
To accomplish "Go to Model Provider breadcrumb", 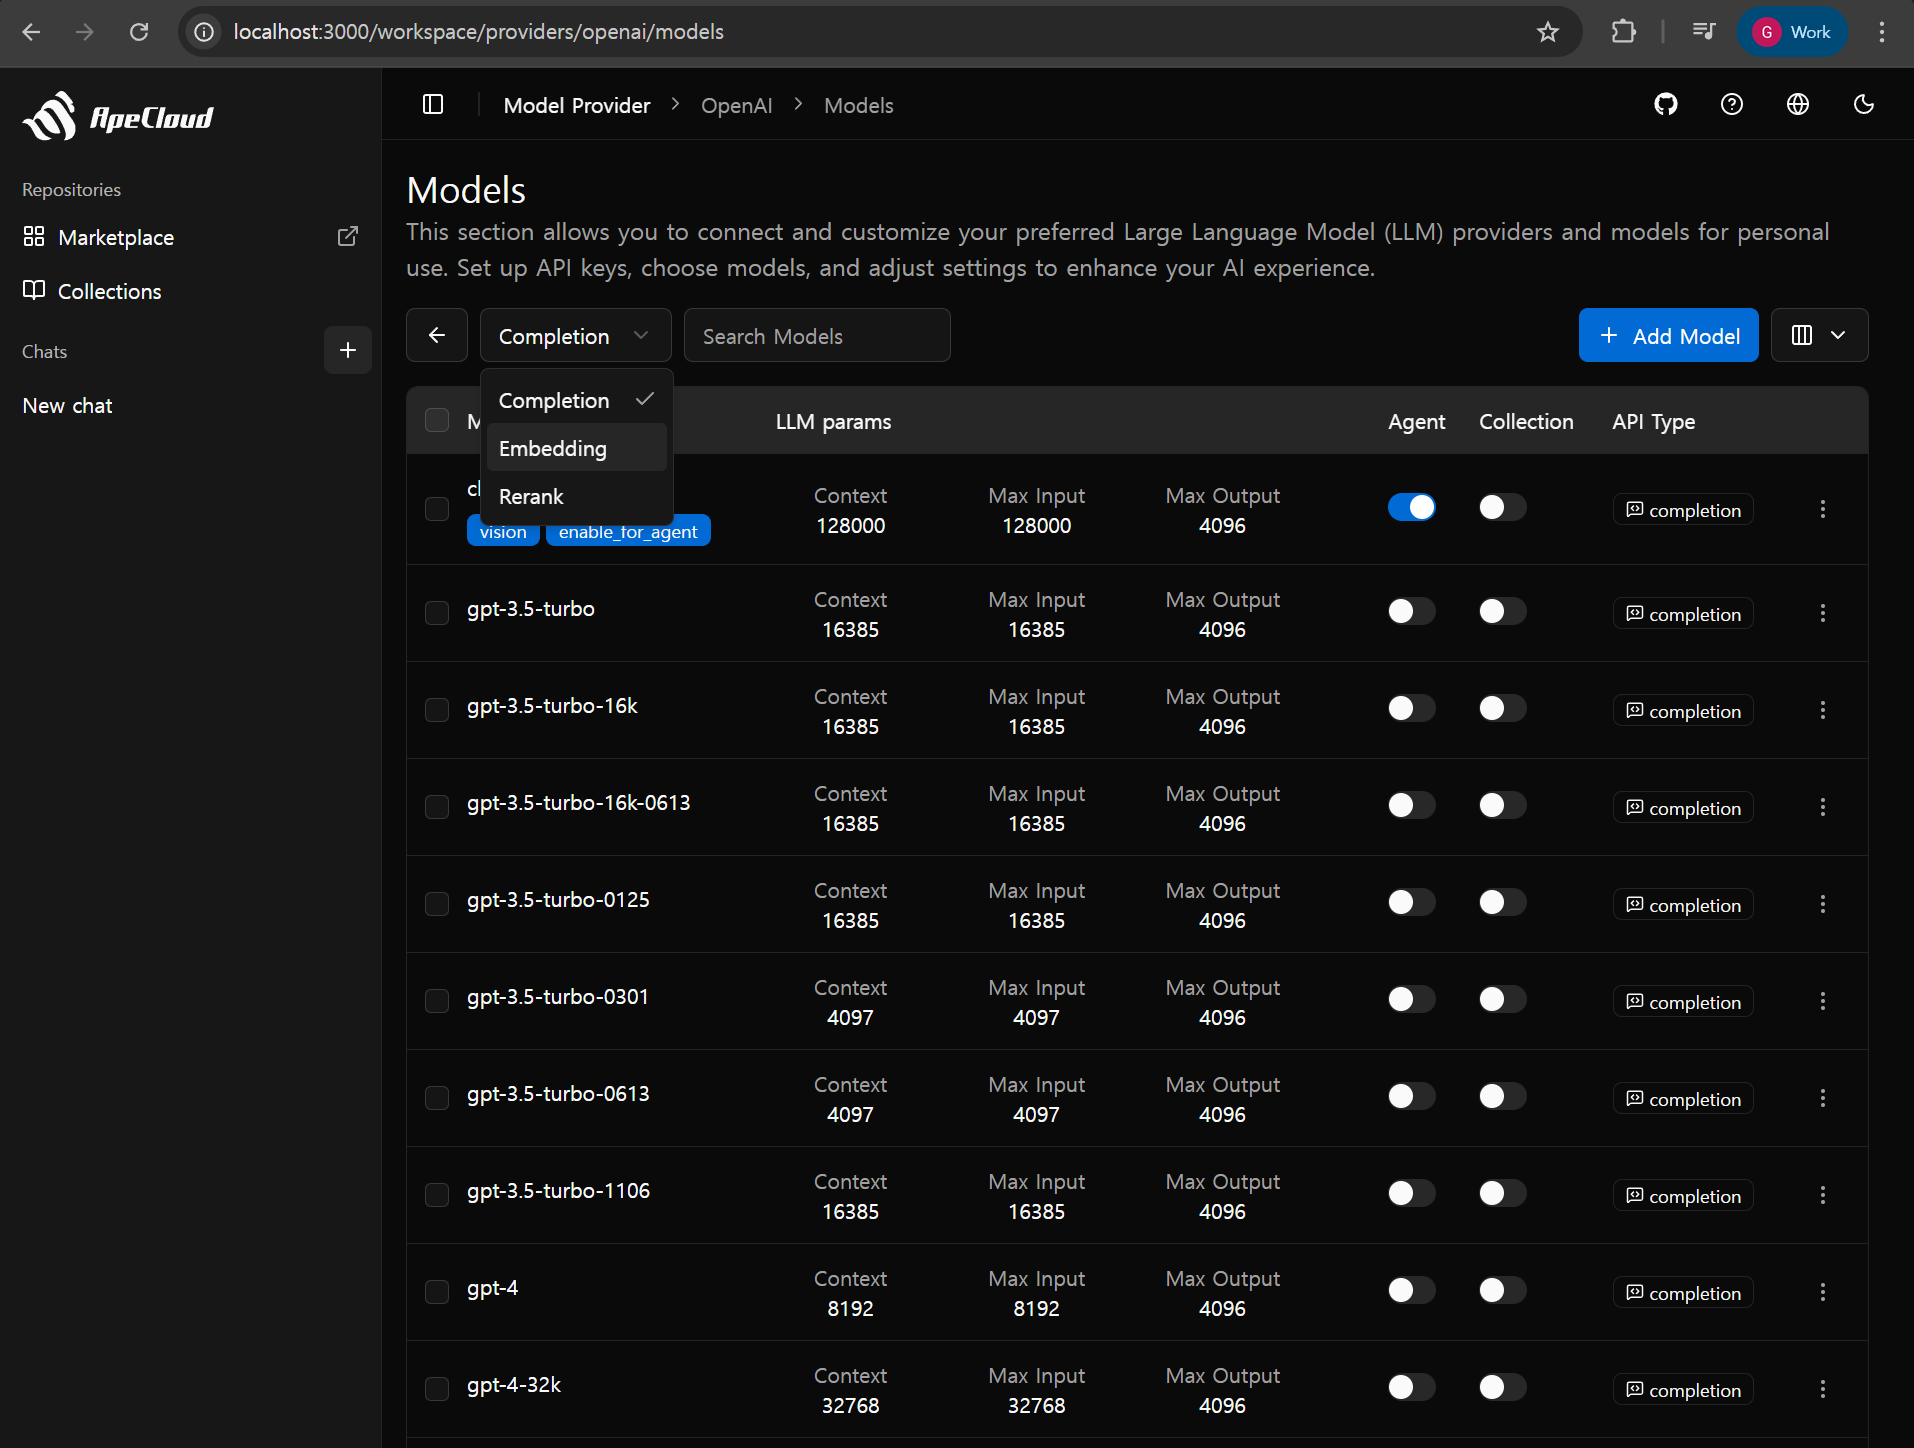I will point(577,105).
